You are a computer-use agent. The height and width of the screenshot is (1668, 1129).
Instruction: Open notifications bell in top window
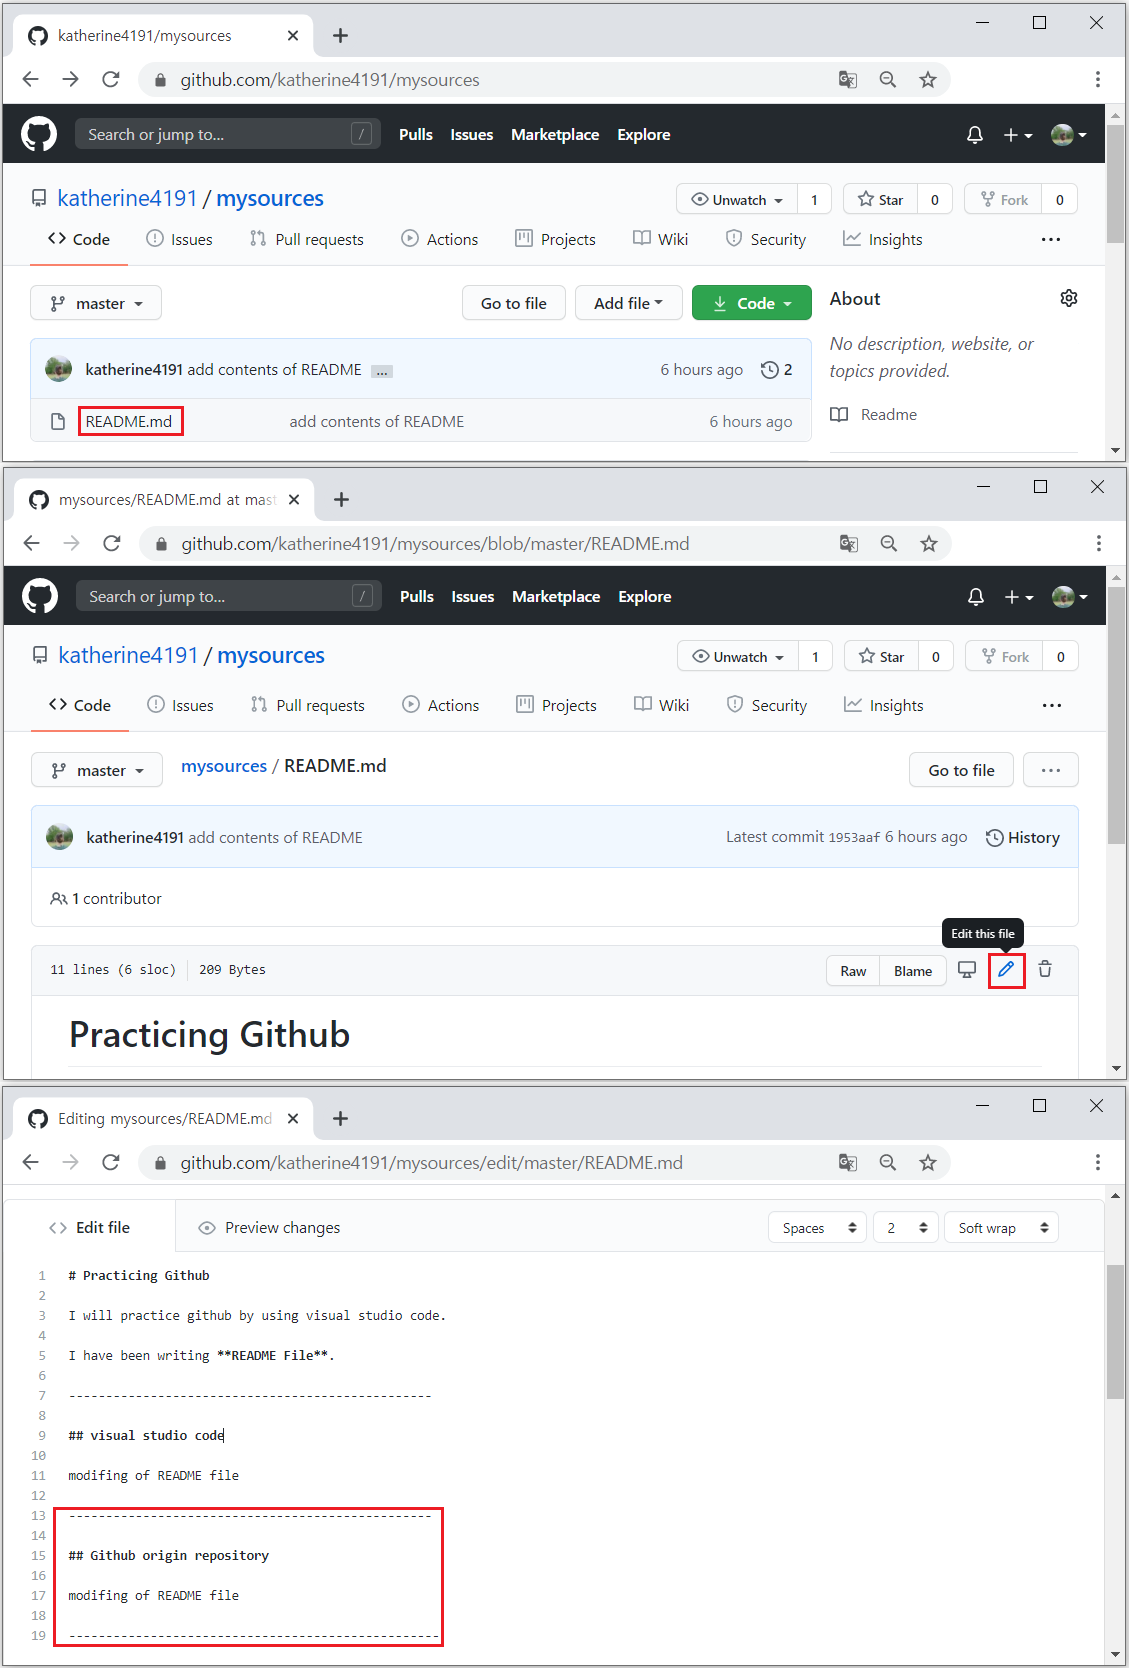tap(975, 134)
